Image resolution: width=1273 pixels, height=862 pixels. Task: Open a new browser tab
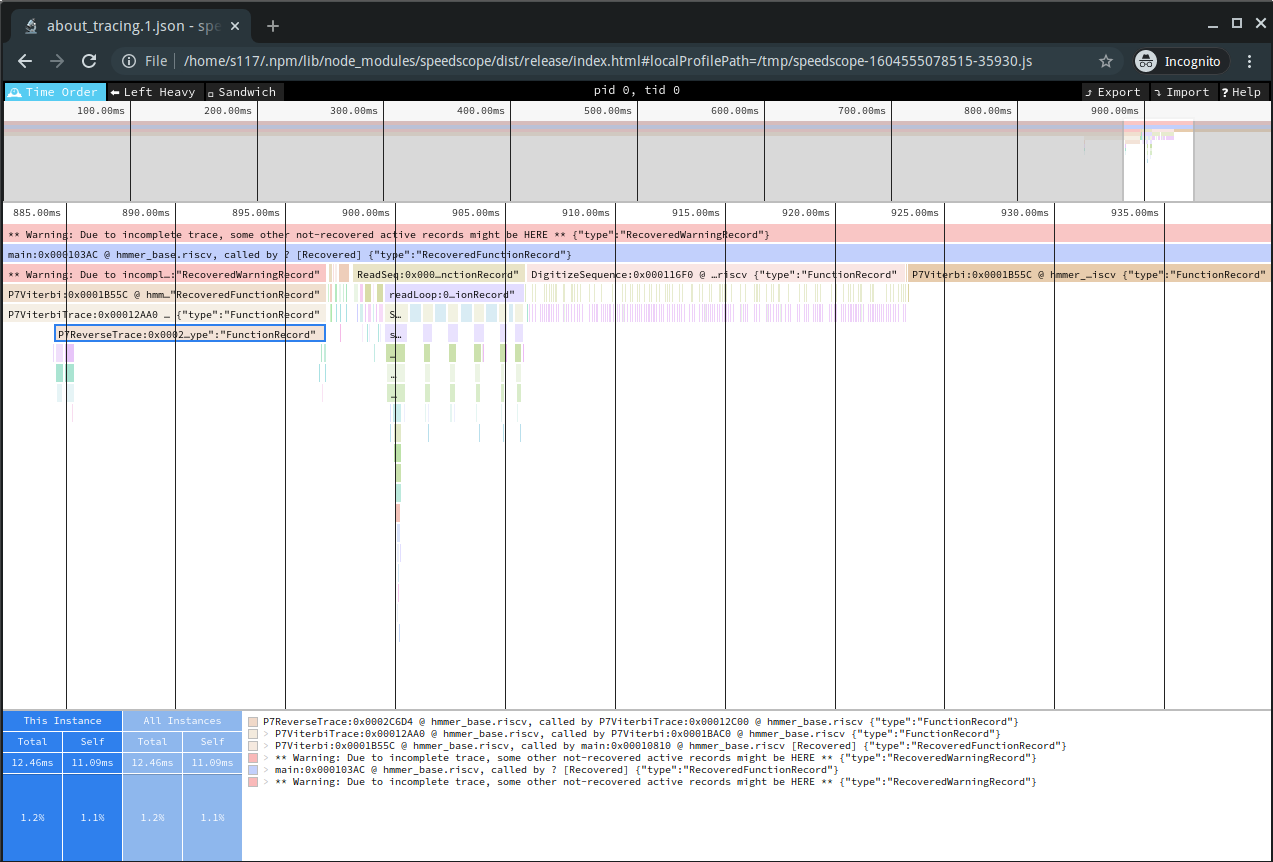tap(273, 26)
